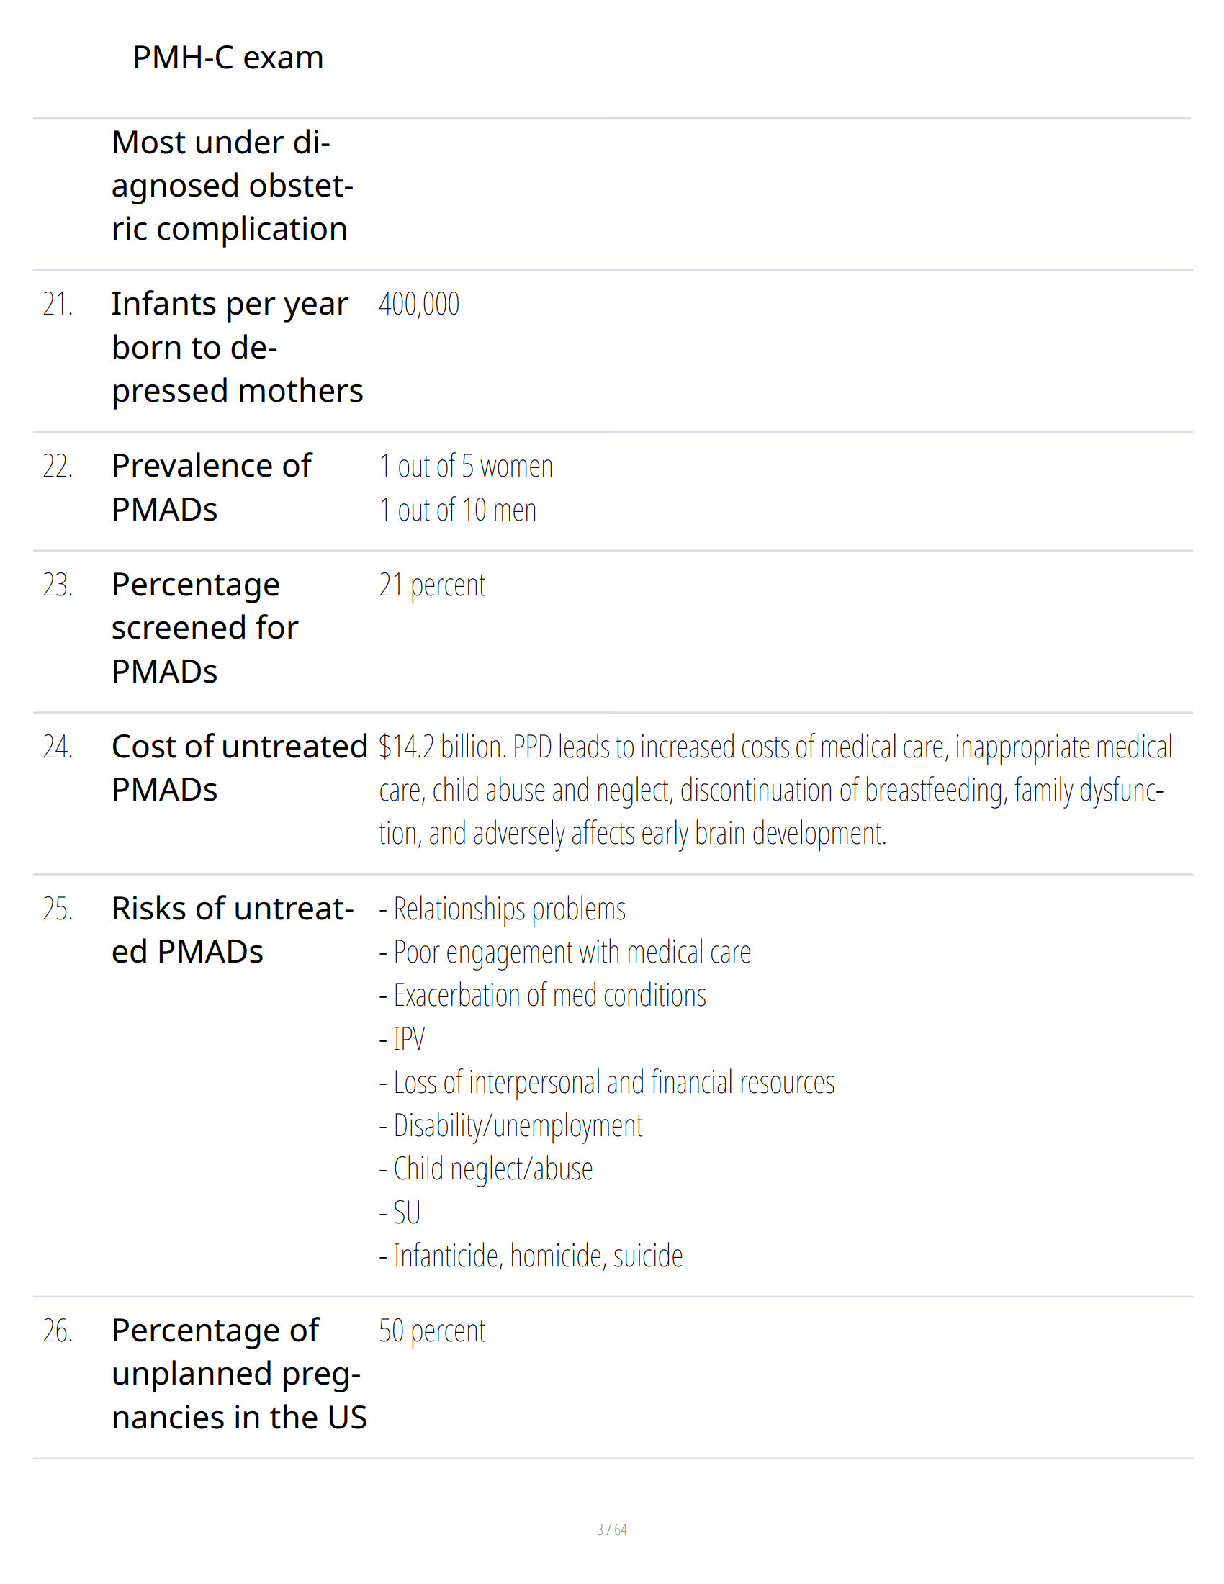Select the Prevalence of PMADs term
This screenshot has width=1224, height=1584.
click(212, 488)
